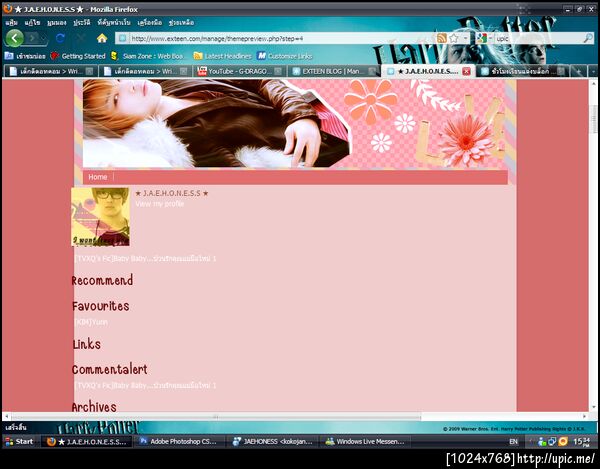The height and width of the screenshot is (469, 600).
Task: Click the search magnifier icon
Action: [x=588, y=38]
